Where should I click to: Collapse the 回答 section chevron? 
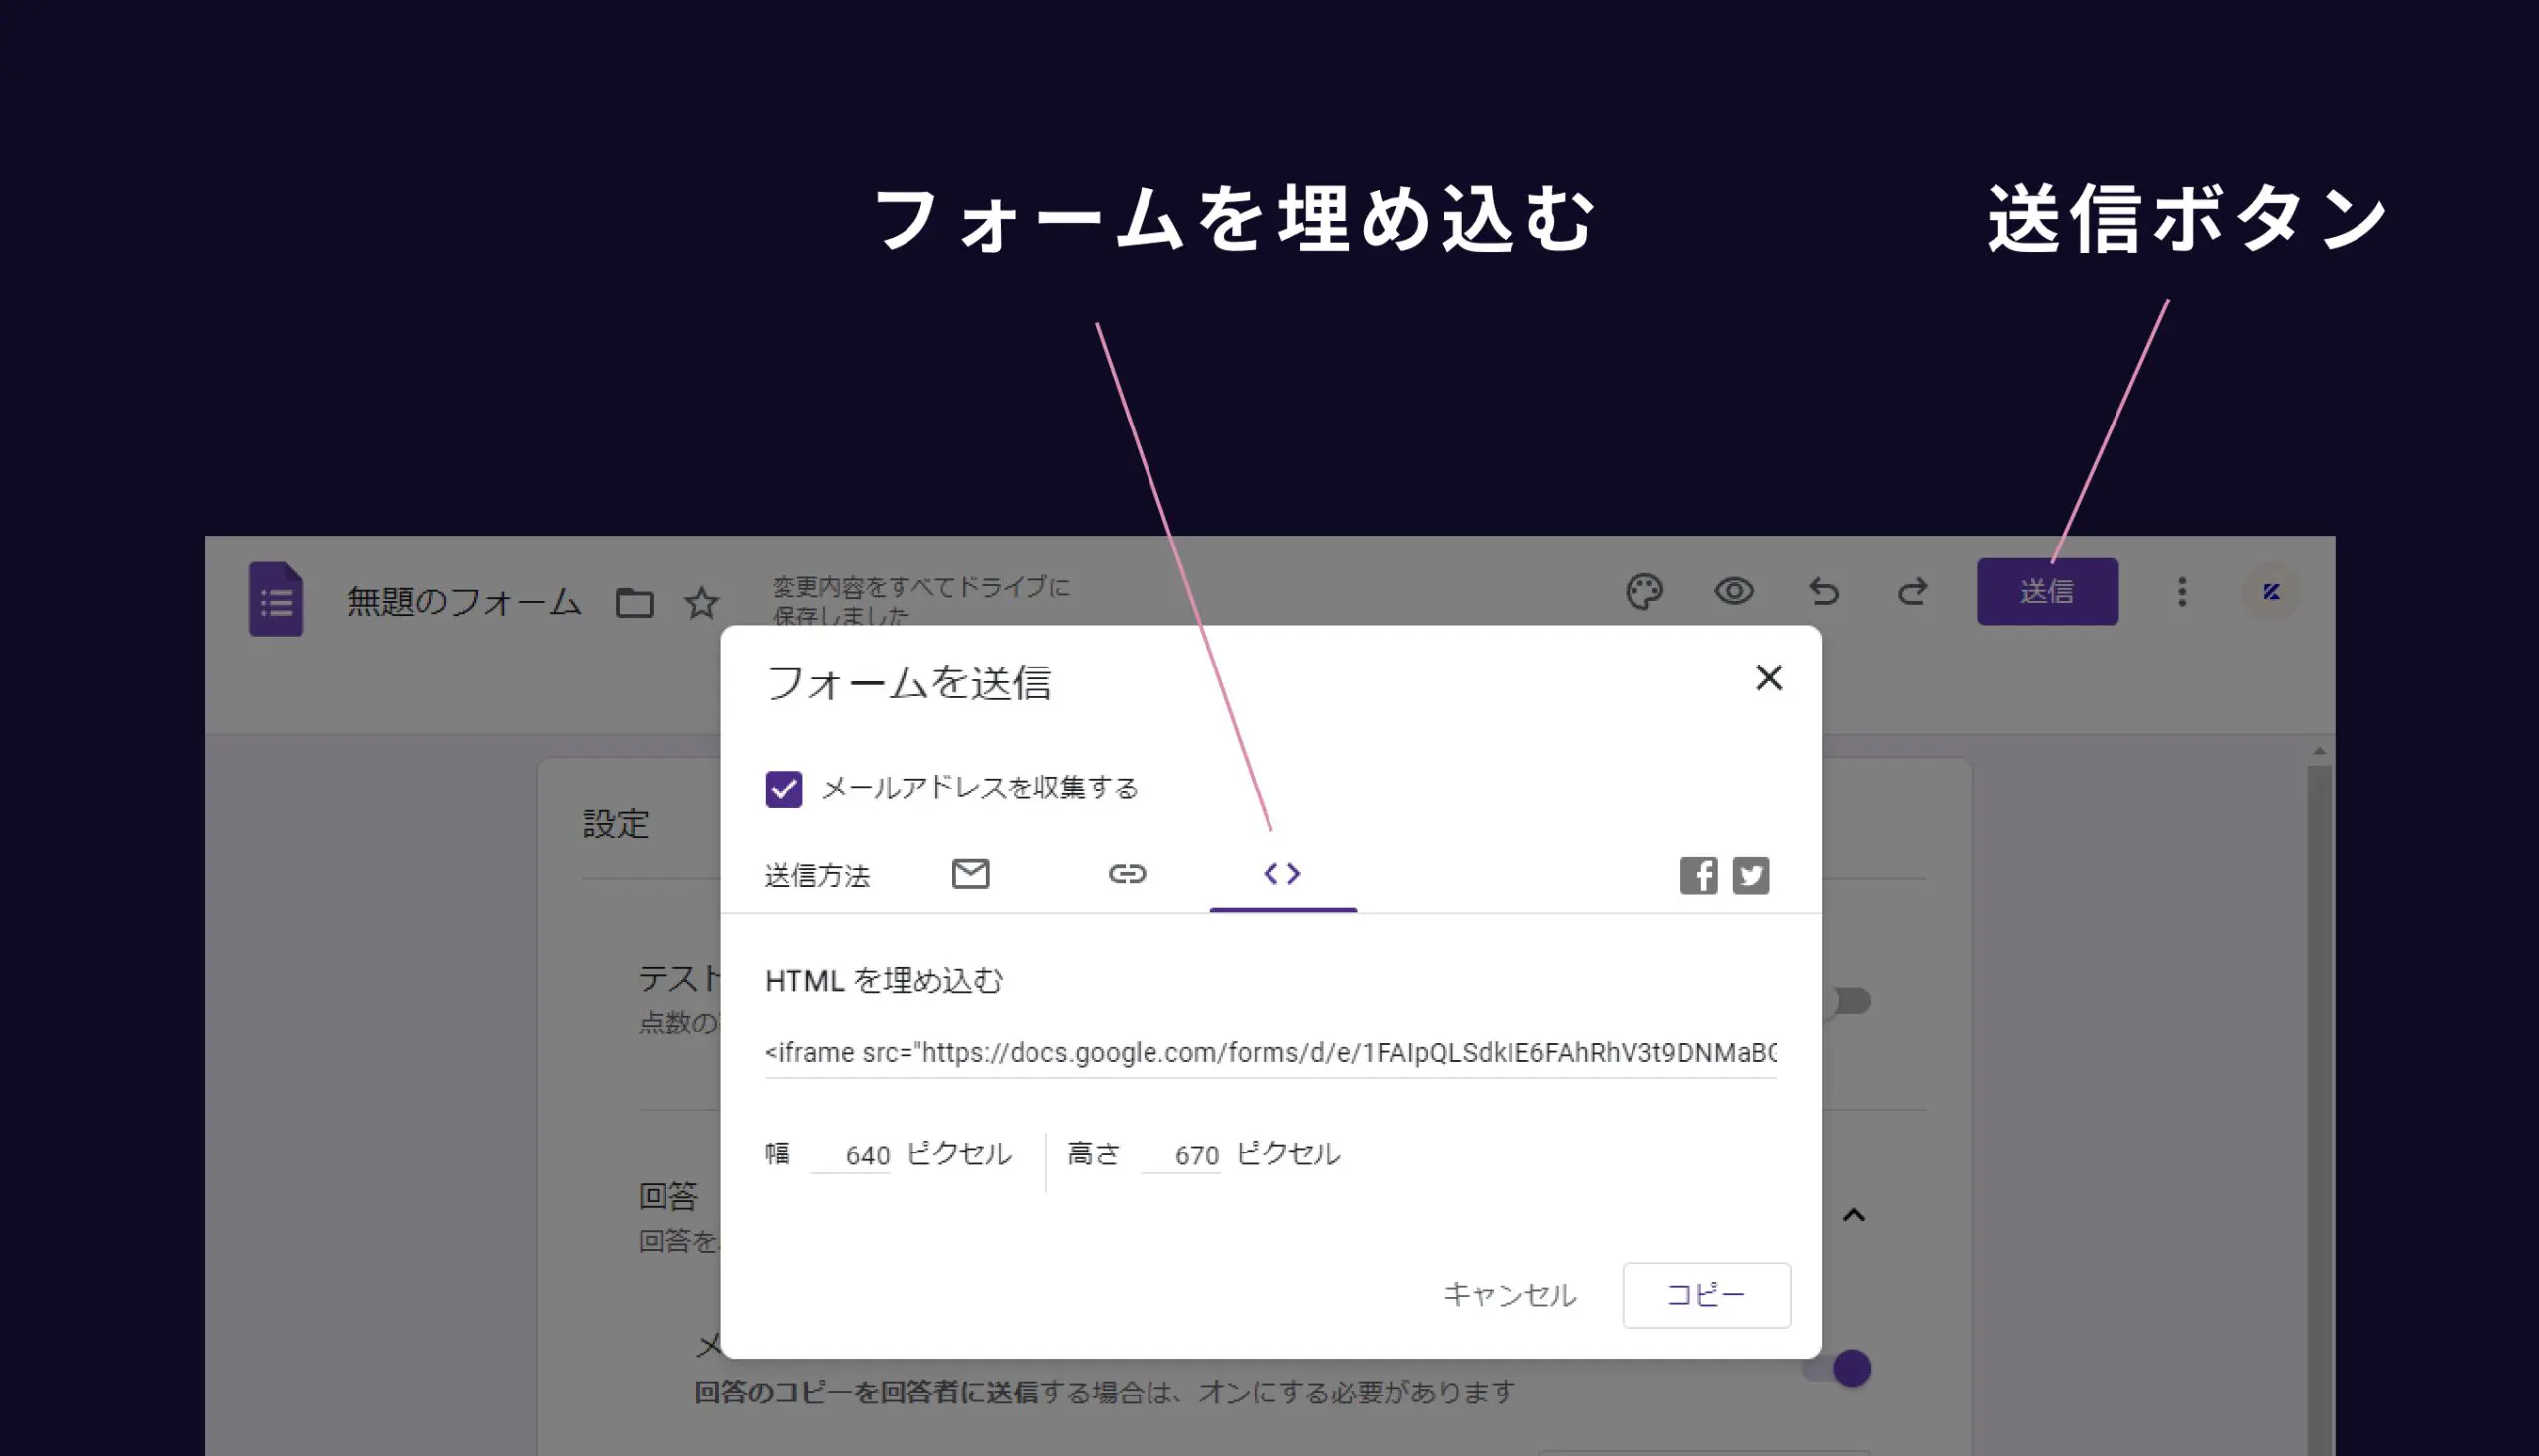coord(1855,1215)
